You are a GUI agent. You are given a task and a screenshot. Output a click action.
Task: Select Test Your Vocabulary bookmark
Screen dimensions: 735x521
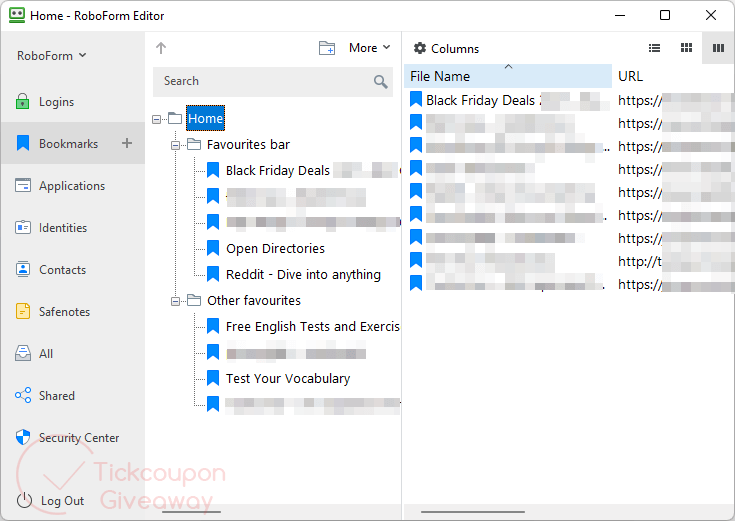pos(288,378)
